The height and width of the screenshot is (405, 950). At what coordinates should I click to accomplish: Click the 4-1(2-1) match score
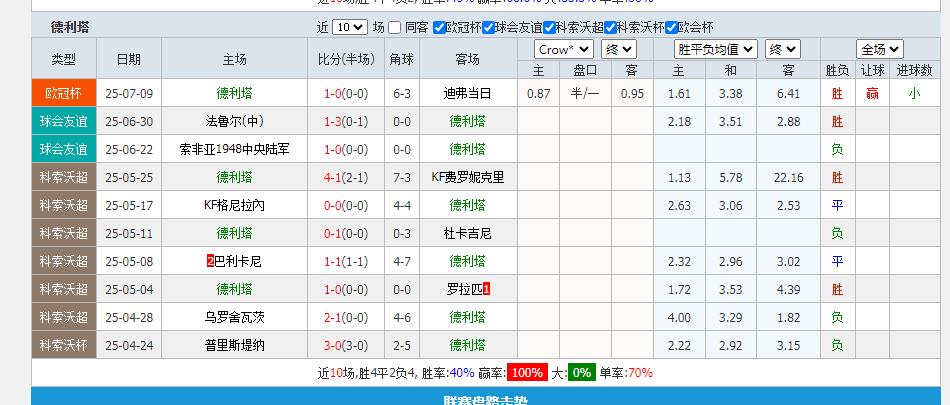point(344,177)
